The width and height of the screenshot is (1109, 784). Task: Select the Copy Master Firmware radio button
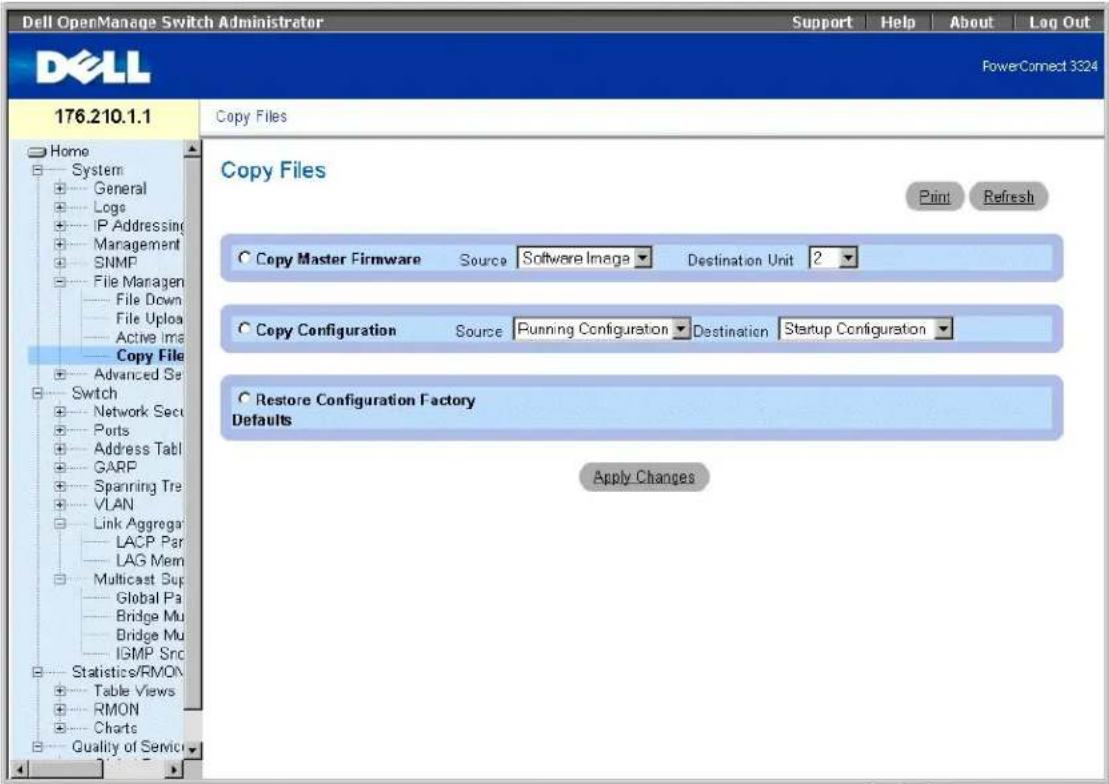tap(245, 258)
